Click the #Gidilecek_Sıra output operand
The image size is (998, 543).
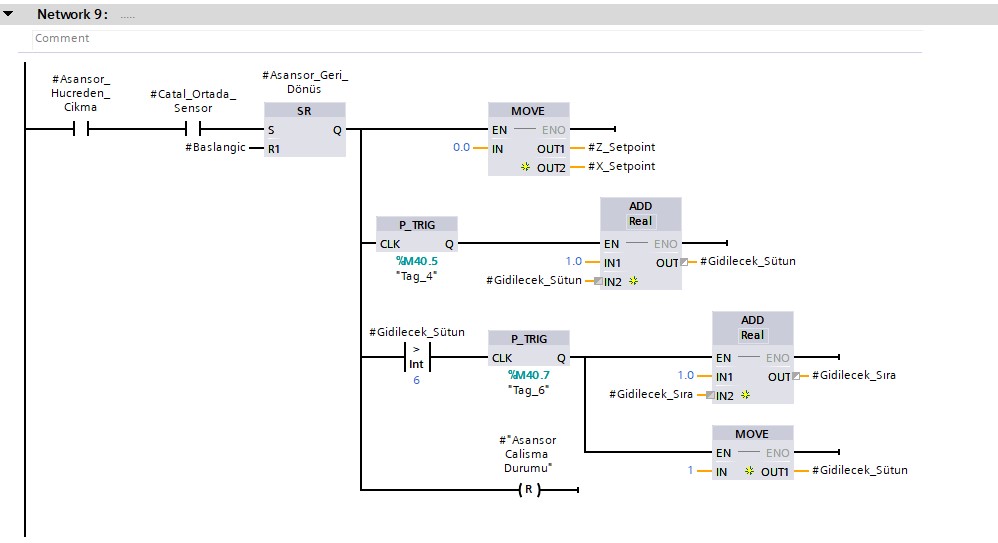[x=853, y=376]
